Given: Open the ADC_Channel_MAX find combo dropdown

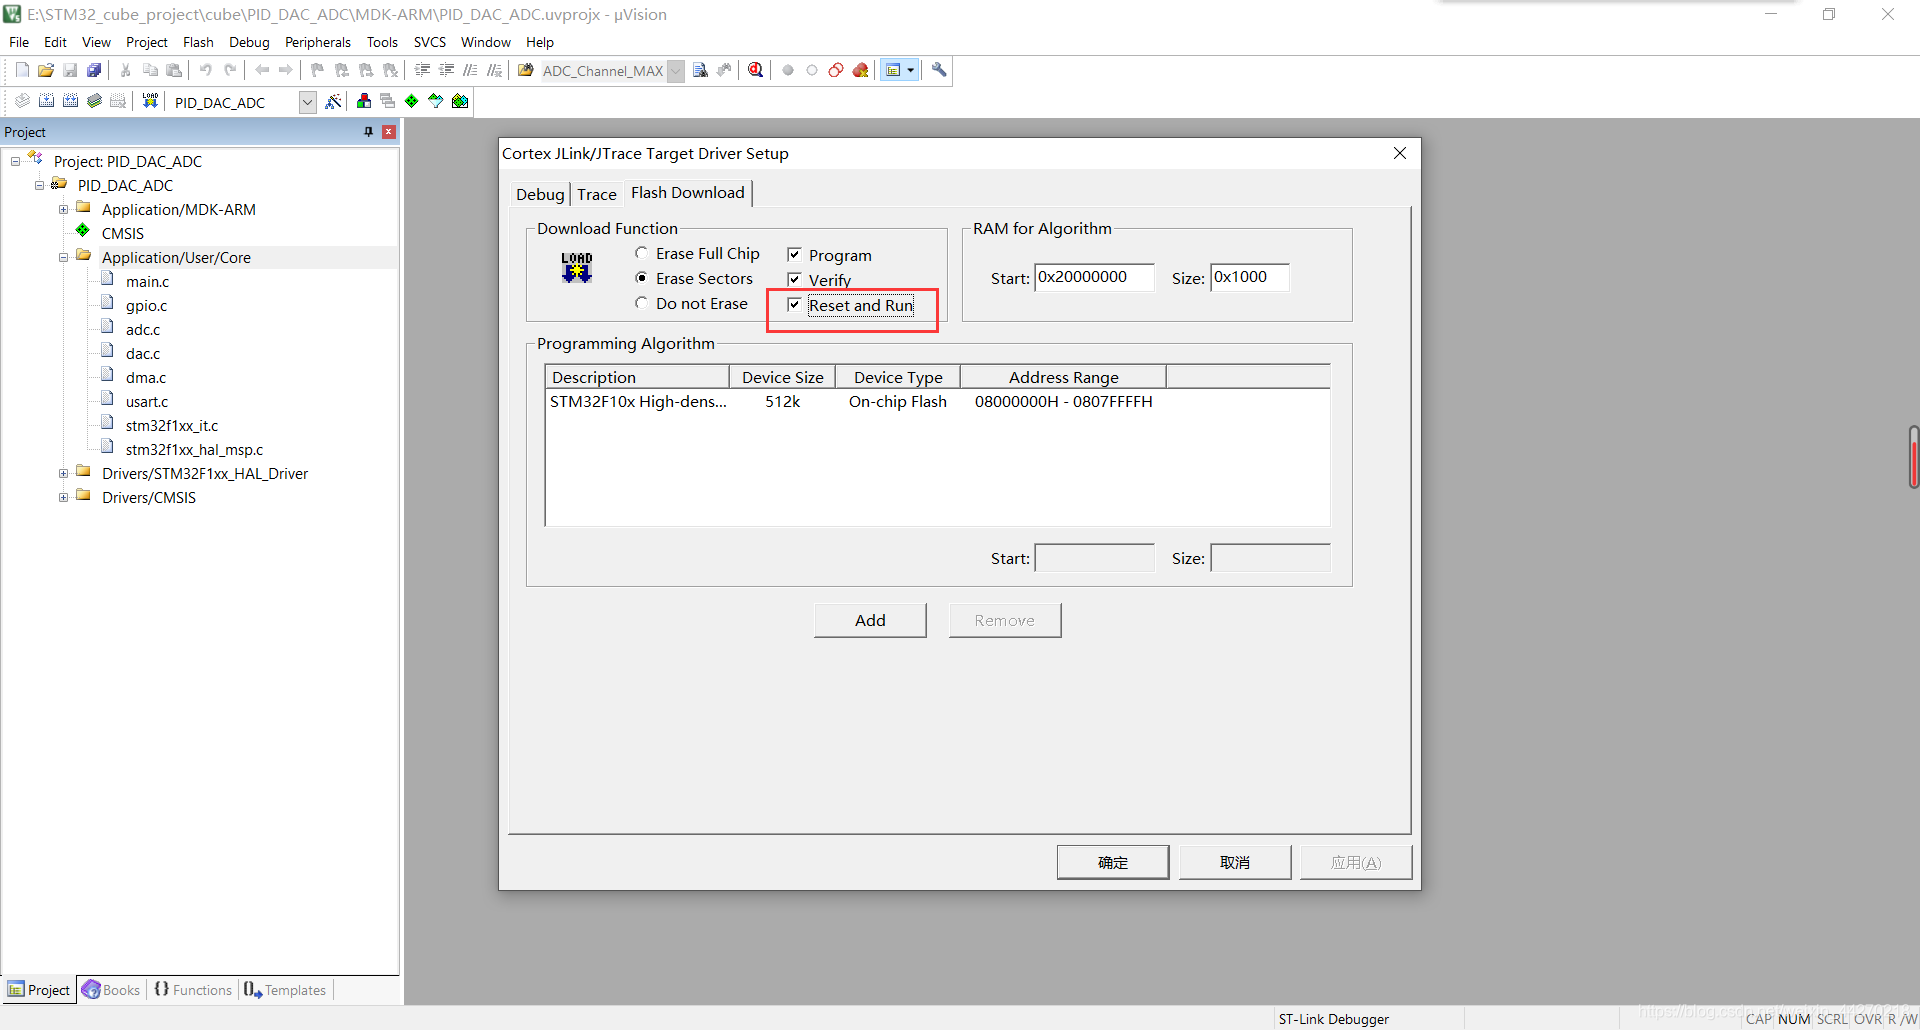Looking at the screenshot, I should [676, 71].
